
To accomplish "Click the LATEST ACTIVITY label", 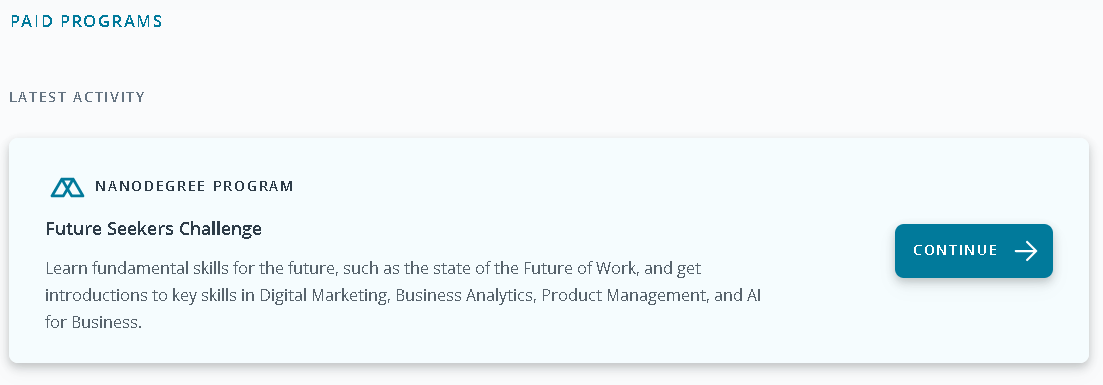I will 77,97.
